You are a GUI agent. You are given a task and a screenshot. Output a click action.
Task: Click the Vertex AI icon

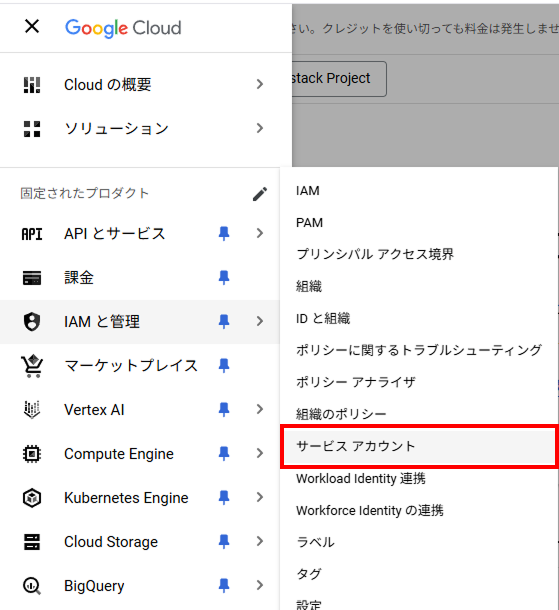[x=32, y=410]
